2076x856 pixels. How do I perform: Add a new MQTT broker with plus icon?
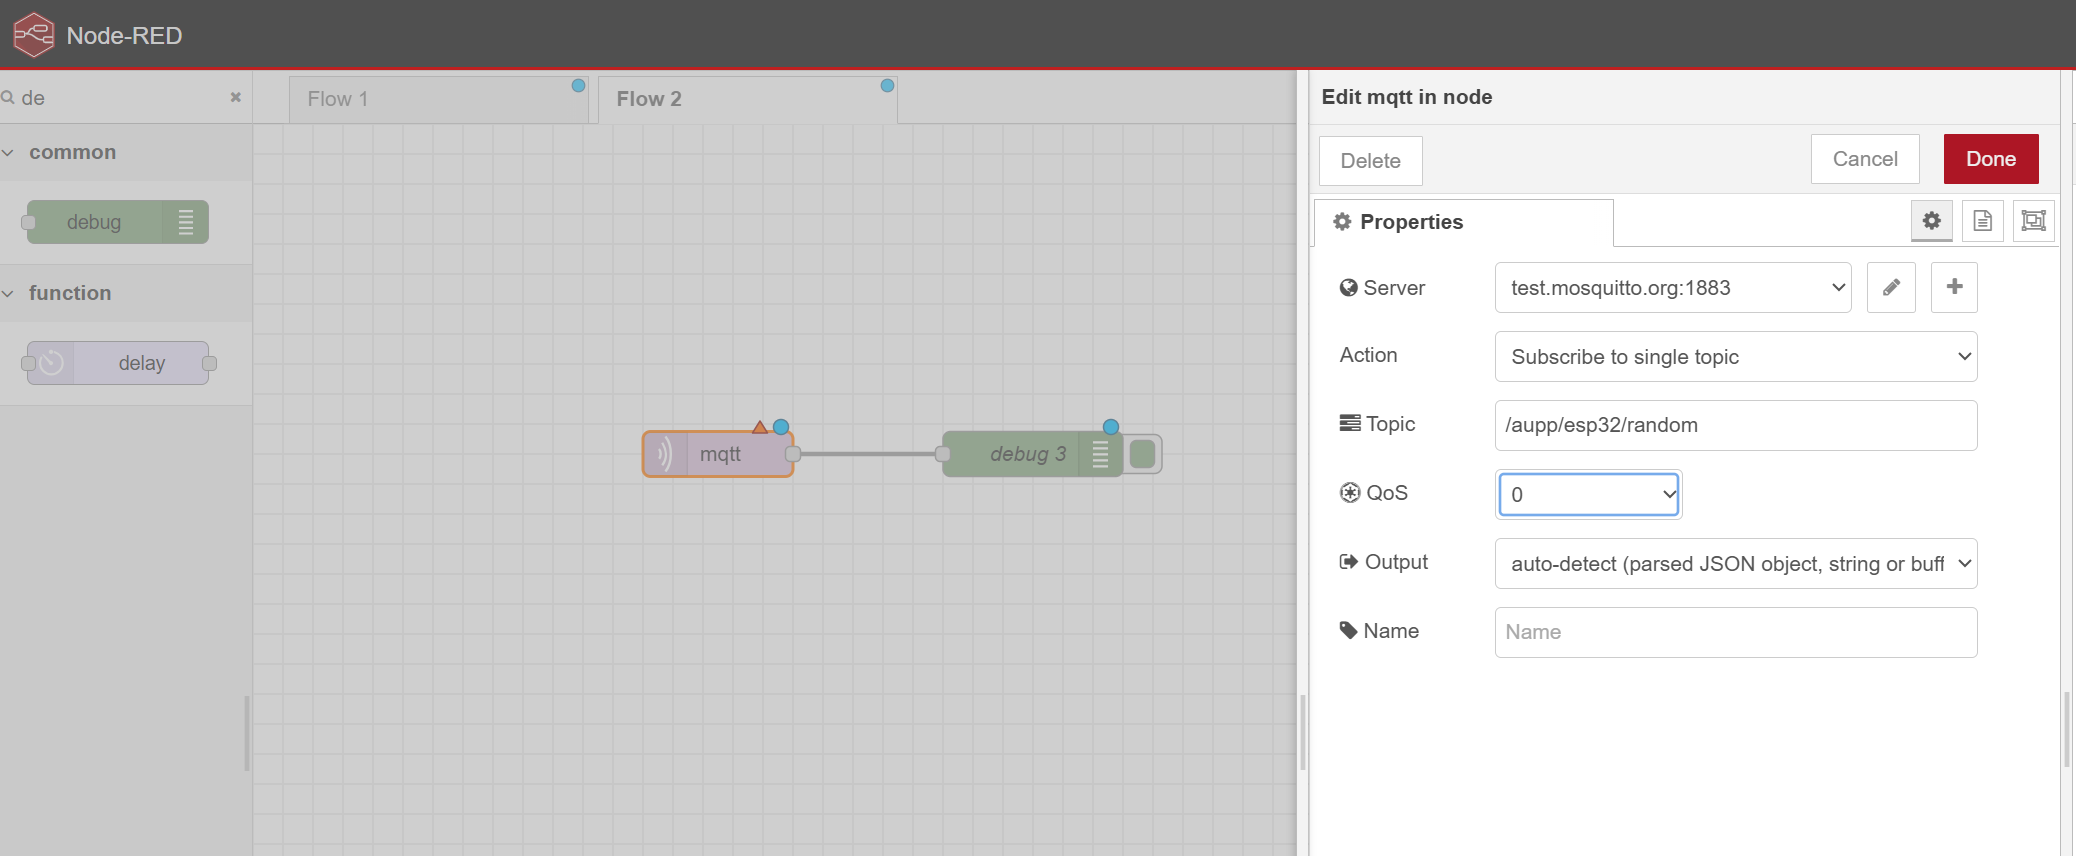[x=1953, y=288]
